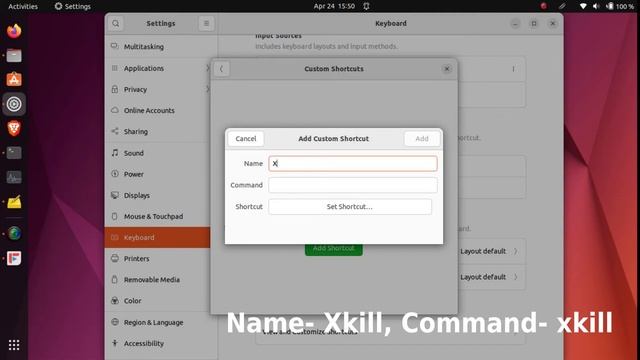Select Displays in the sidebar
640x360 pixels.
pyautogui.click(x=158, y=196)
